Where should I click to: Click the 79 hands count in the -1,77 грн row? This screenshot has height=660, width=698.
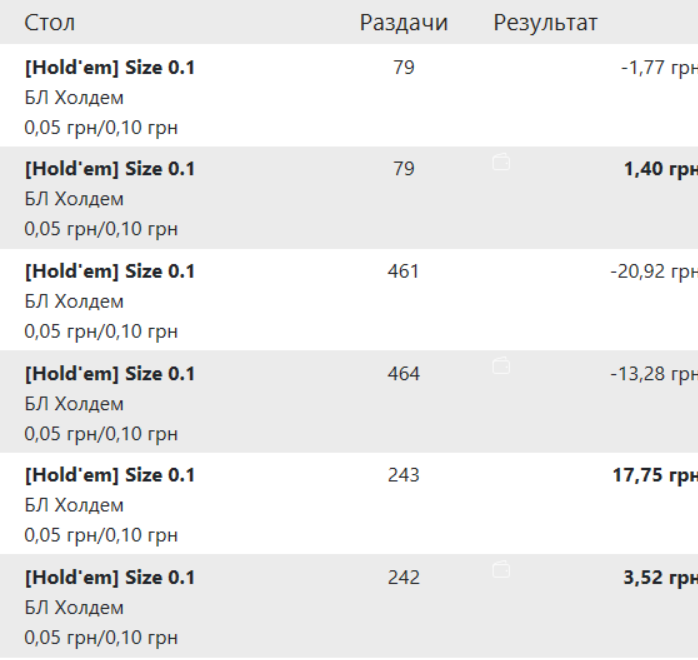point(404,68)
